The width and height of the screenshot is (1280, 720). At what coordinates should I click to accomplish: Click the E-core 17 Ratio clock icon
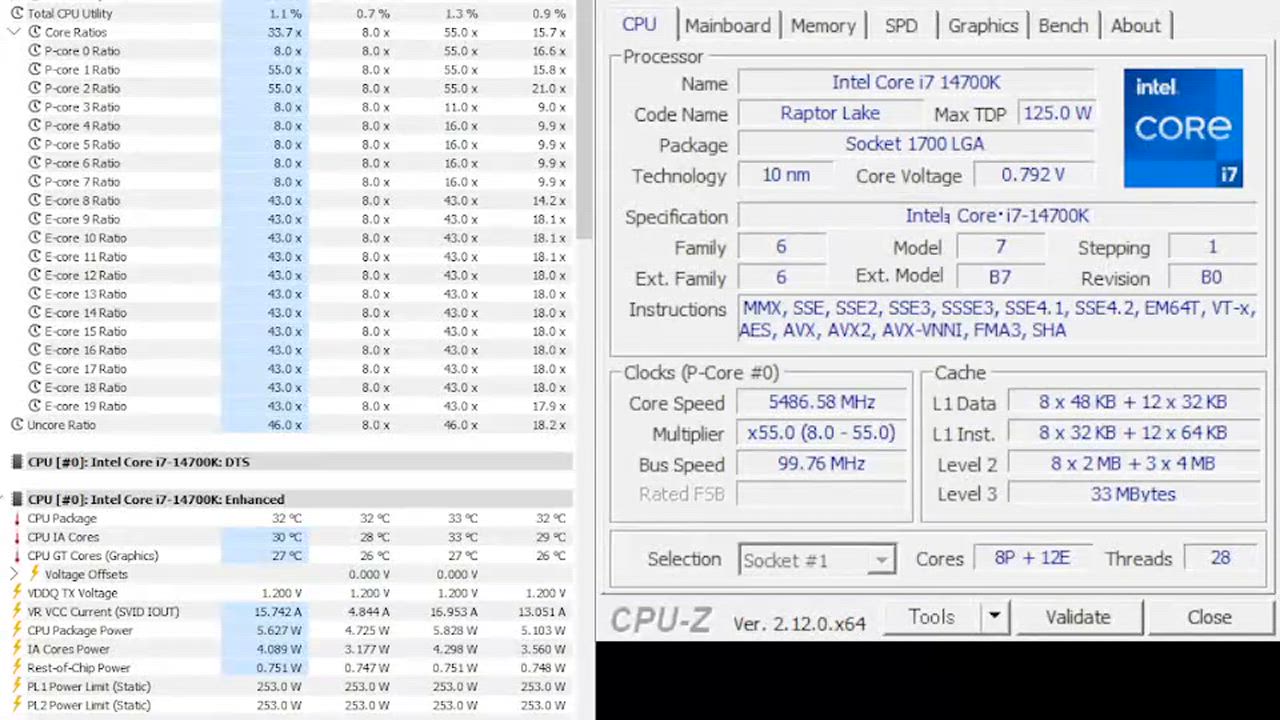[34, 368]
